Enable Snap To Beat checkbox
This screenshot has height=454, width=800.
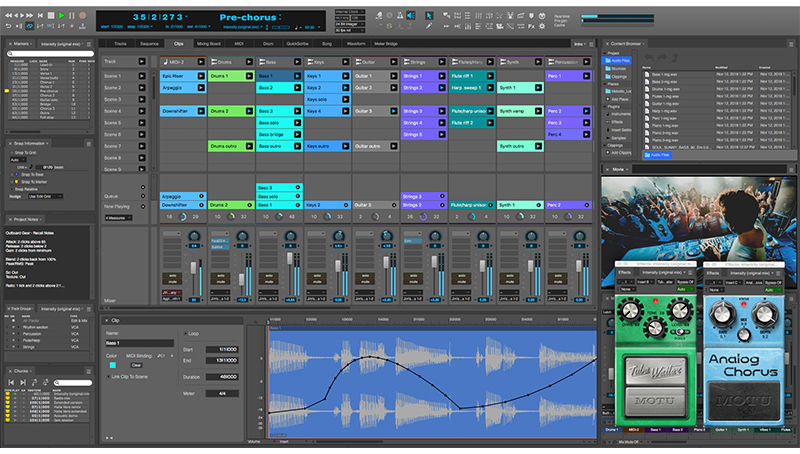(x=11, y=174)
